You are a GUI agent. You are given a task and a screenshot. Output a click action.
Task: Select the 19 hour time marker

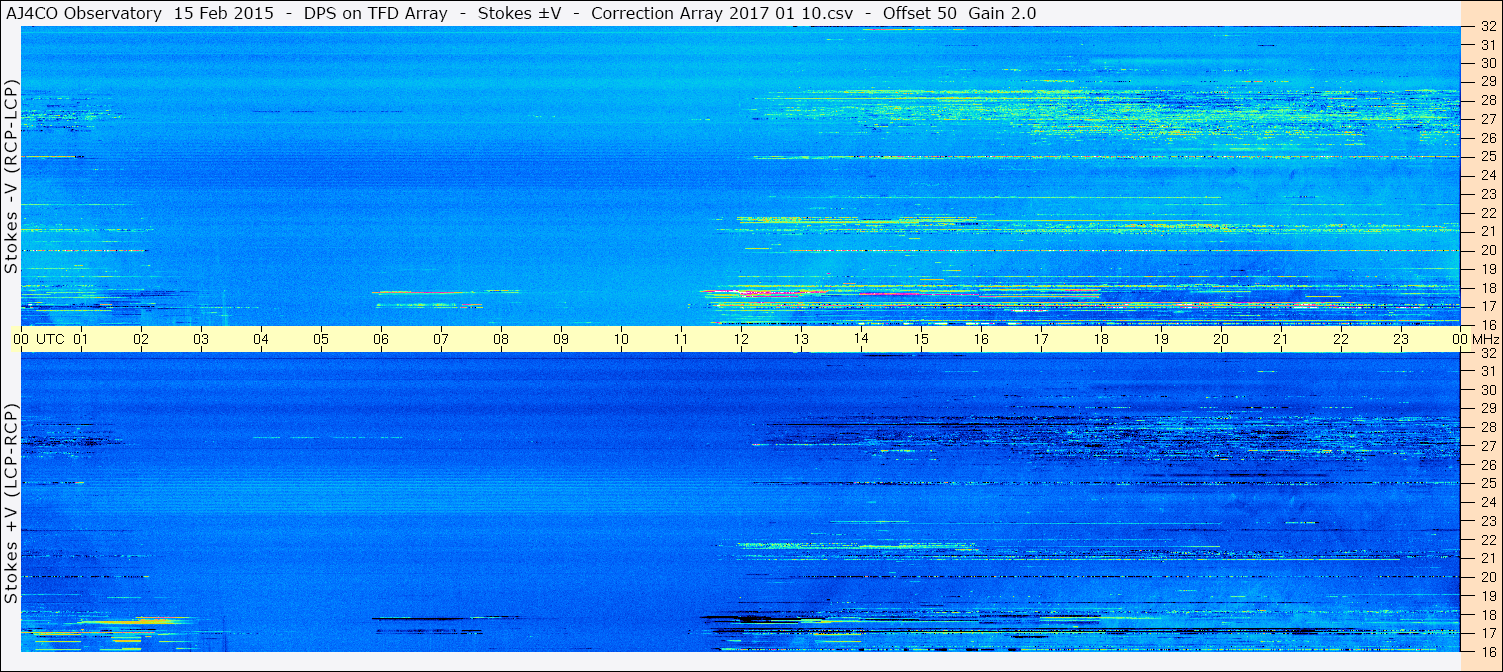coord(1161,339)
